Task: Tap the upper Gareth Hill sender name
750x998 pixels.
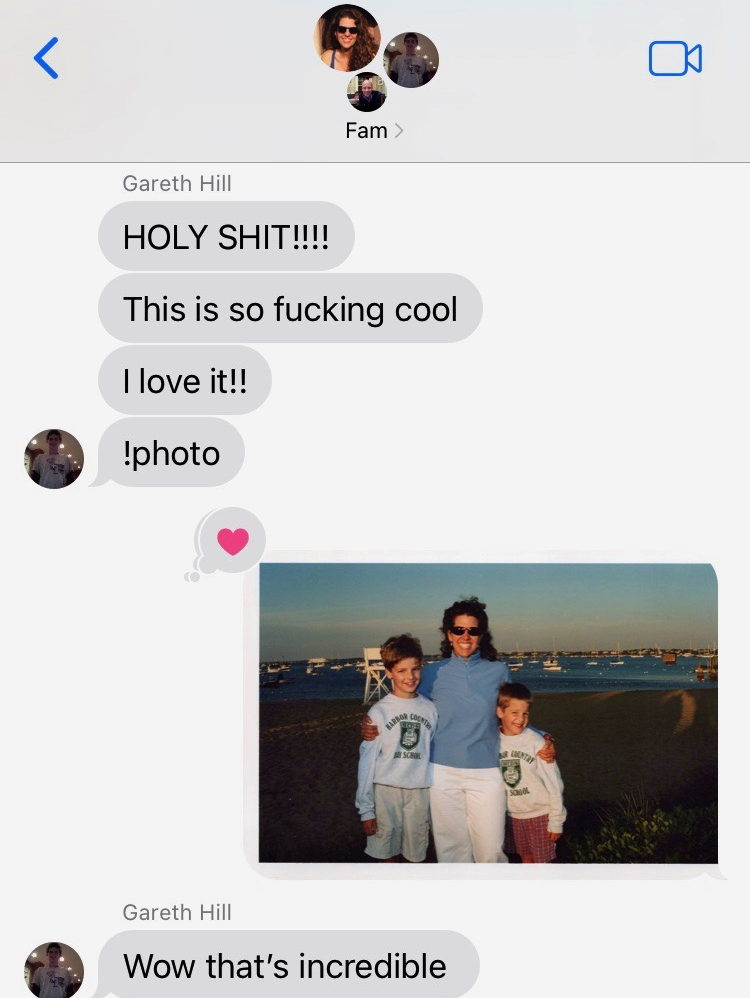Action: pyautogui.click(x=177, y=183)
